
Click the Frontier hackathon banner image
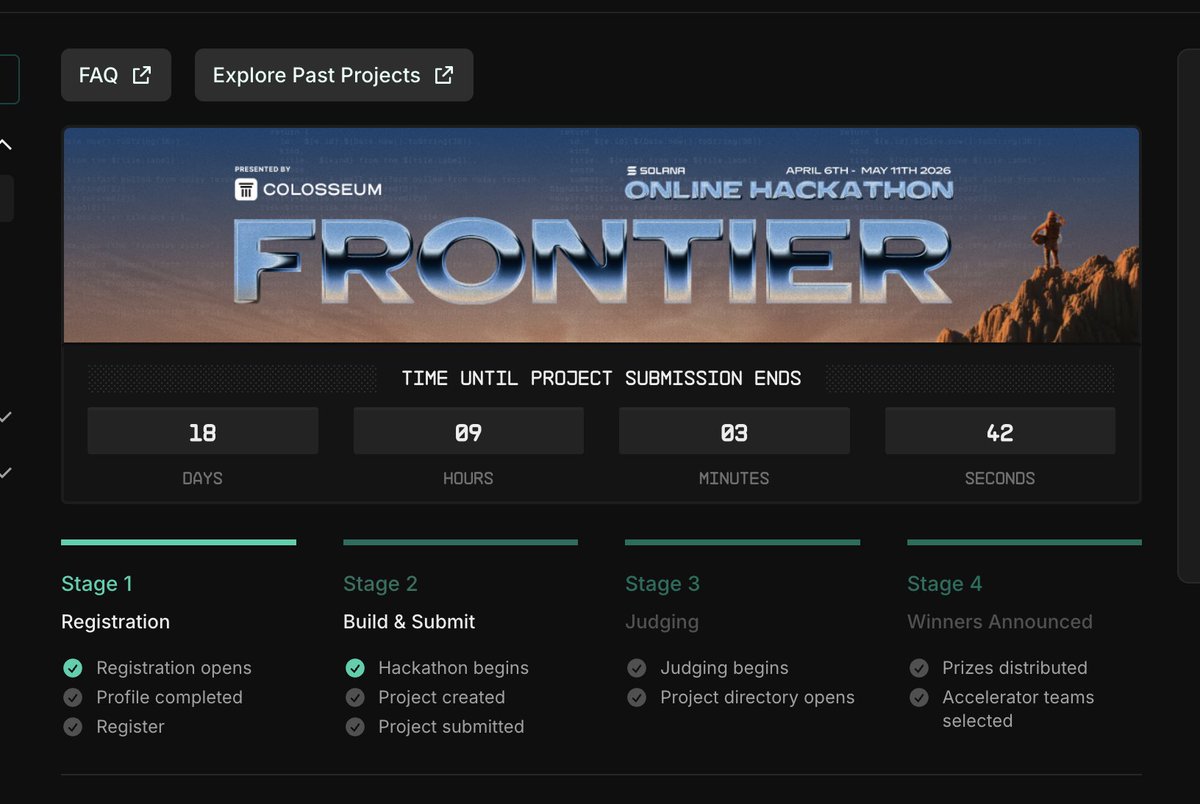(601, 235)
